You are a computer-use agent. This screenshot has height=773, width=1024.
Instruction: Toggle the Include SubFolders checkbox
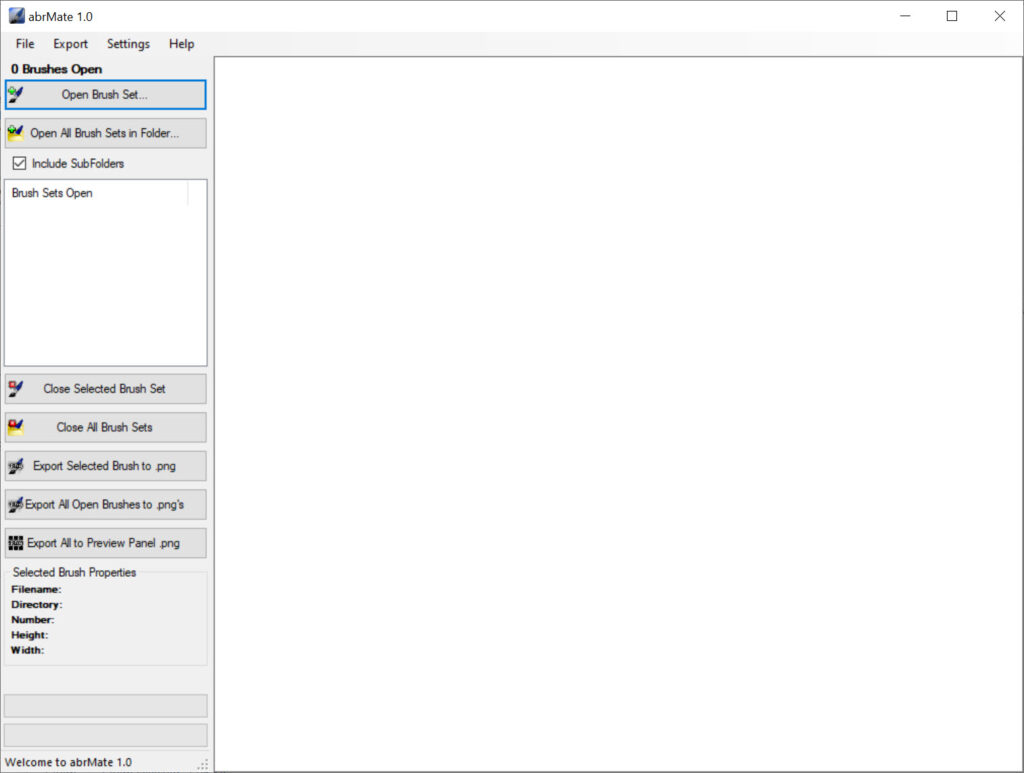(20, 163)
